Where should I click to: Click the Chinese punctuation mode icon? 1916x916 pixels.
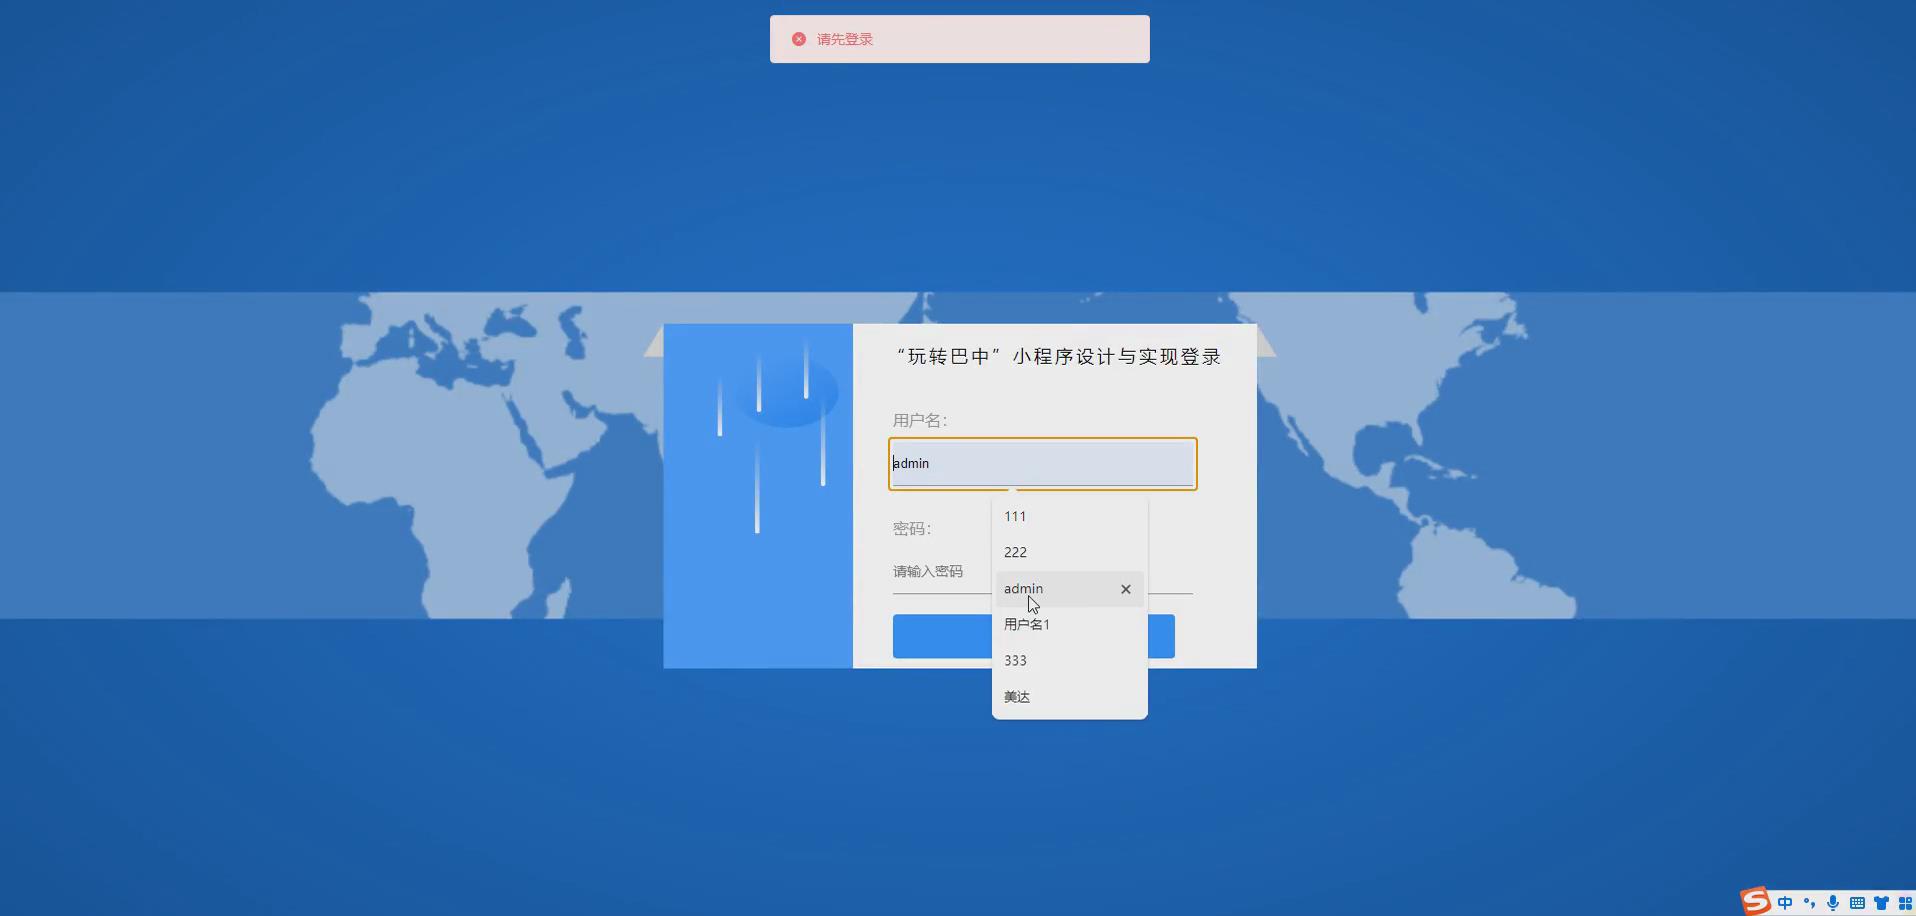click(x=1808, y=903)
